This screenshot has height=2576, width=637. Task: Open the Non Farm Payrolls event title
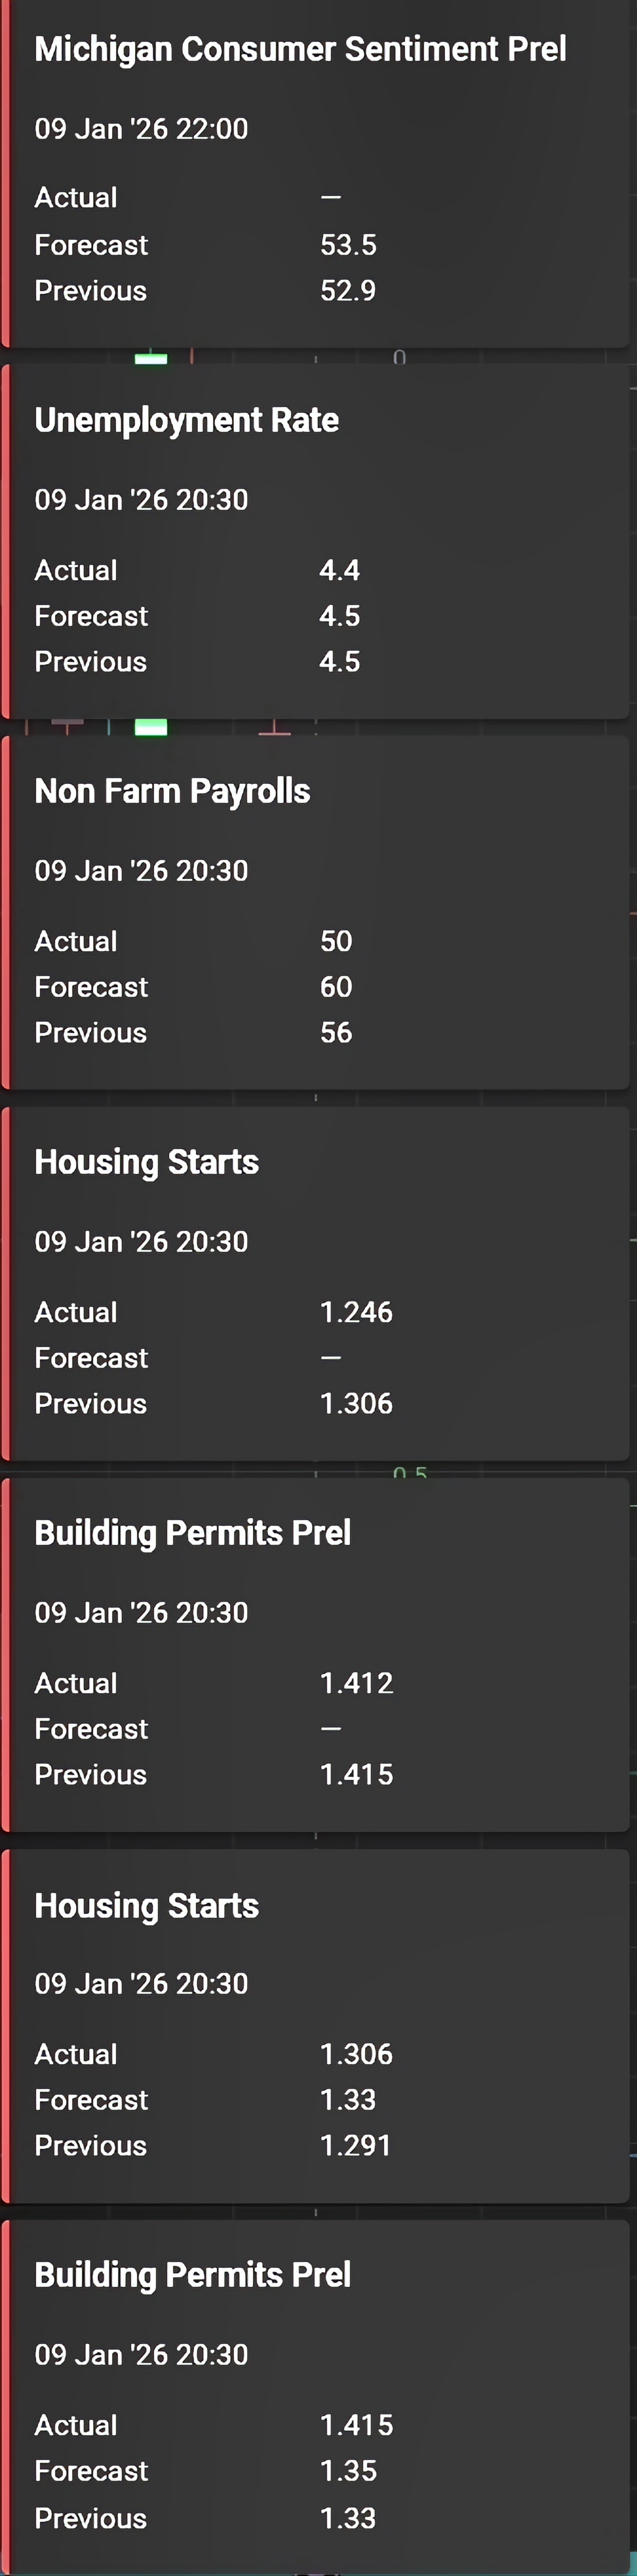172,791
